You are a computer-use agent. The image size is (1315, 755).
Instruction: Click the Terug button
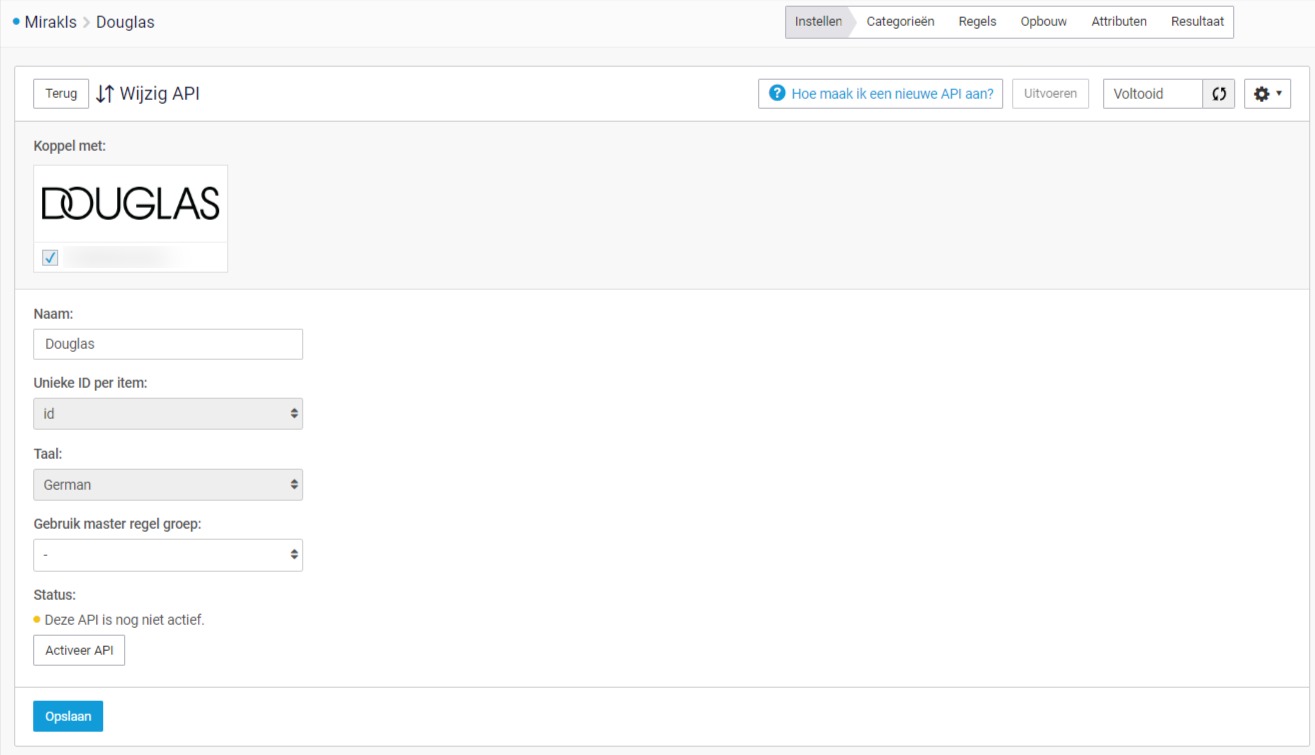(61, 94)
